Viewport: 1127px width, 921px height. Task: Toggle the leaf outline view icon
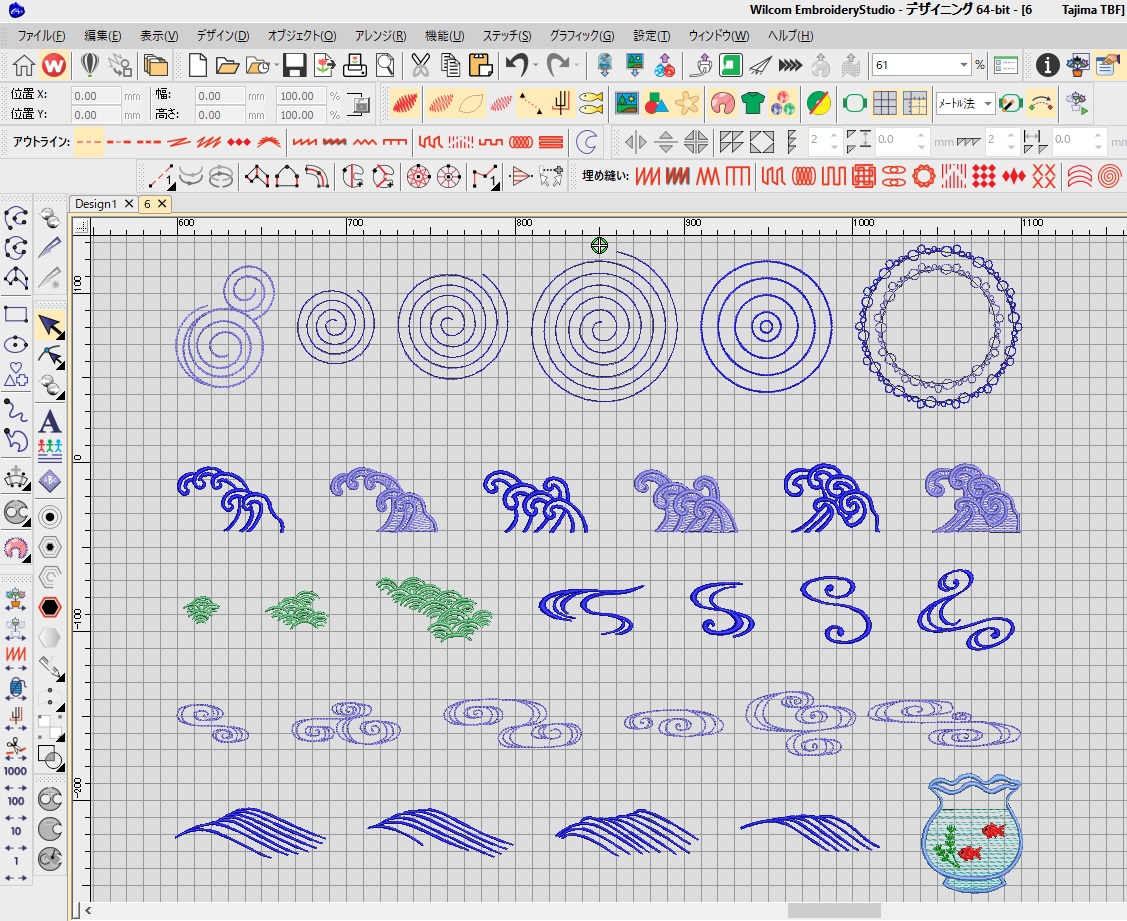pyautogui.click(x=471, y=104)
